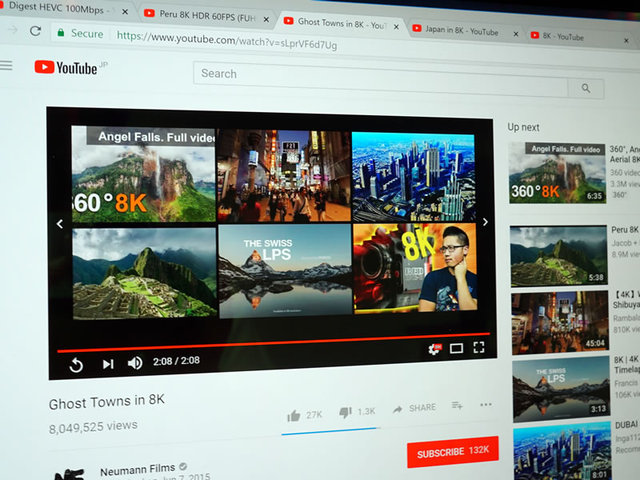640x480 pixels.
Task: Open the YouTube hamburger guide menu
Action: coord(7,66)
